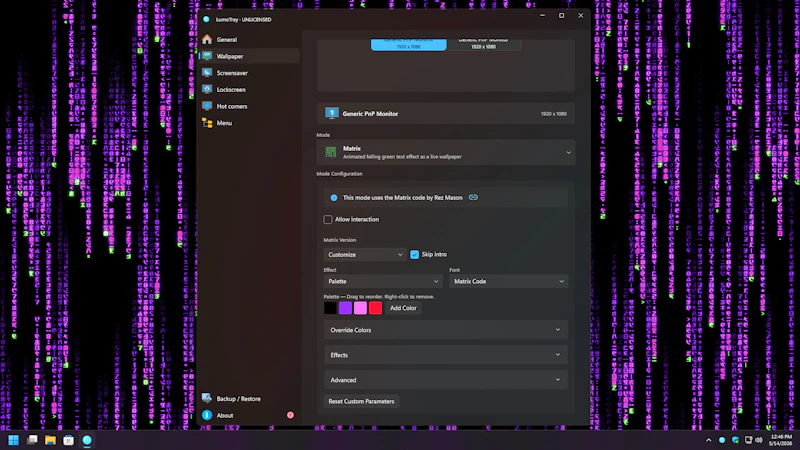Expand the Effects section
The height and width of the screenshot is (450, 800).
pos(446,355)
